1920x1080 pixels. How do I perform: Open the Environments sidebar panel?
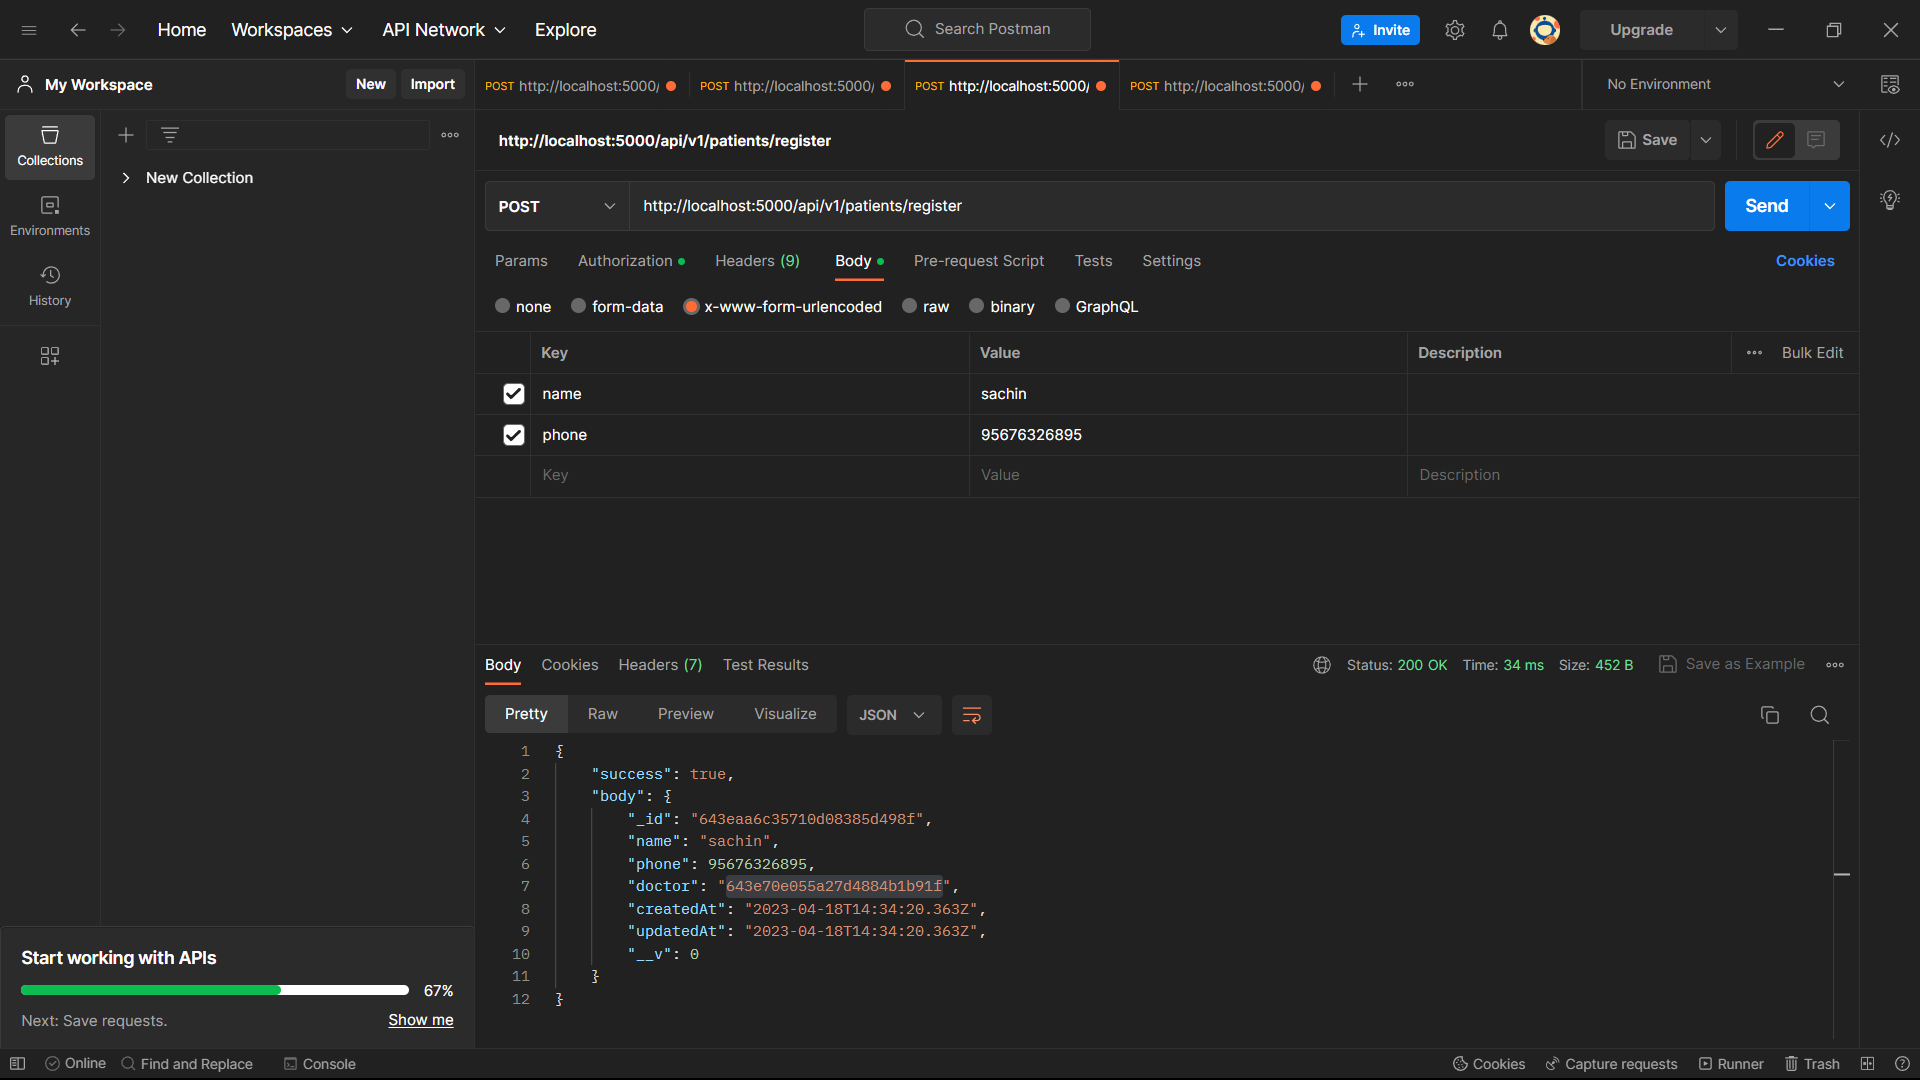[x=49, y=215]
